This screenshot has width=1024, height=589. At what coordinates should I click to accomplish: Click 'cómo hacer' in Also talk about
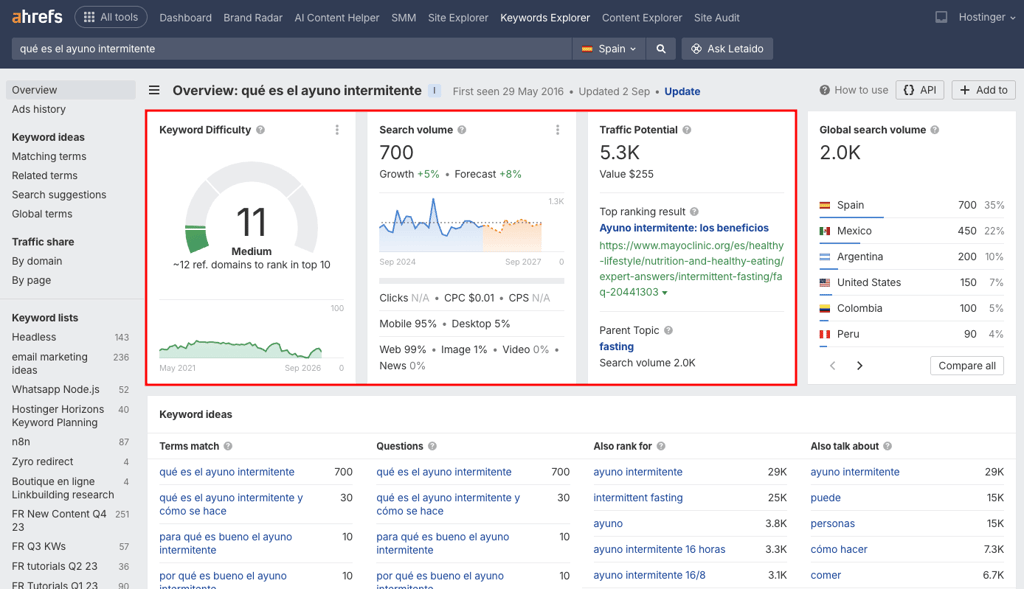click(839, 549)
